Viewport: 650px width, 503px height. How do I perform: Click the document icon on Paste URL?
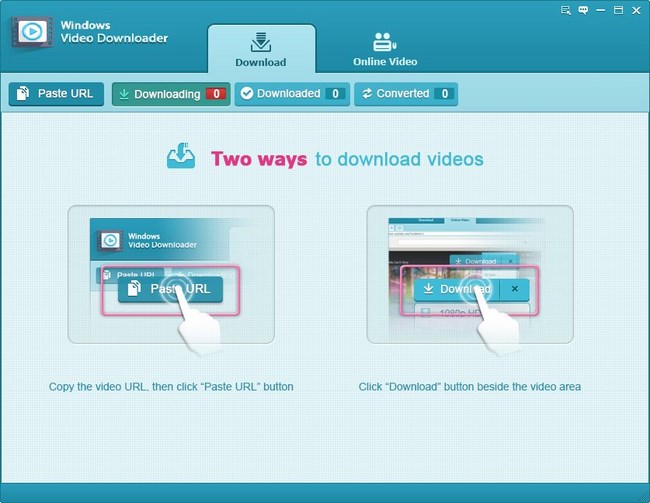point(25,94)
